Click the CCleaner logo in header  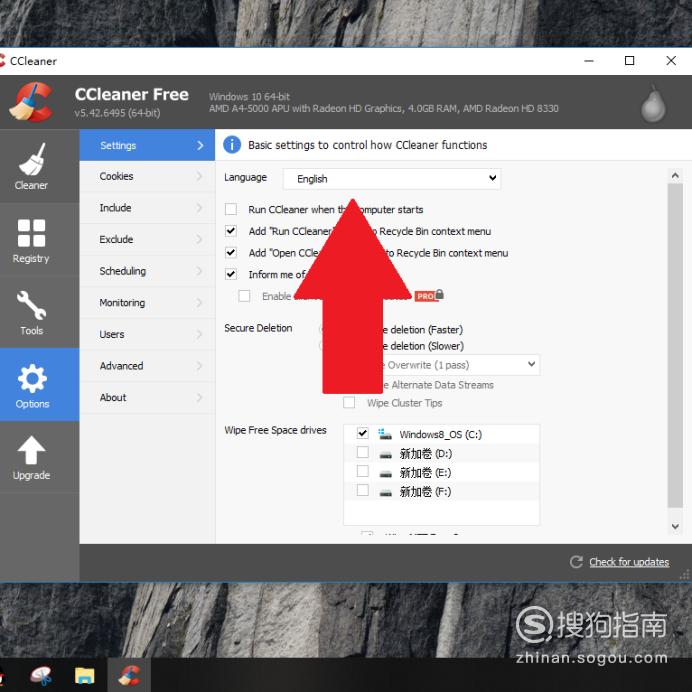[x=31, y=102]
